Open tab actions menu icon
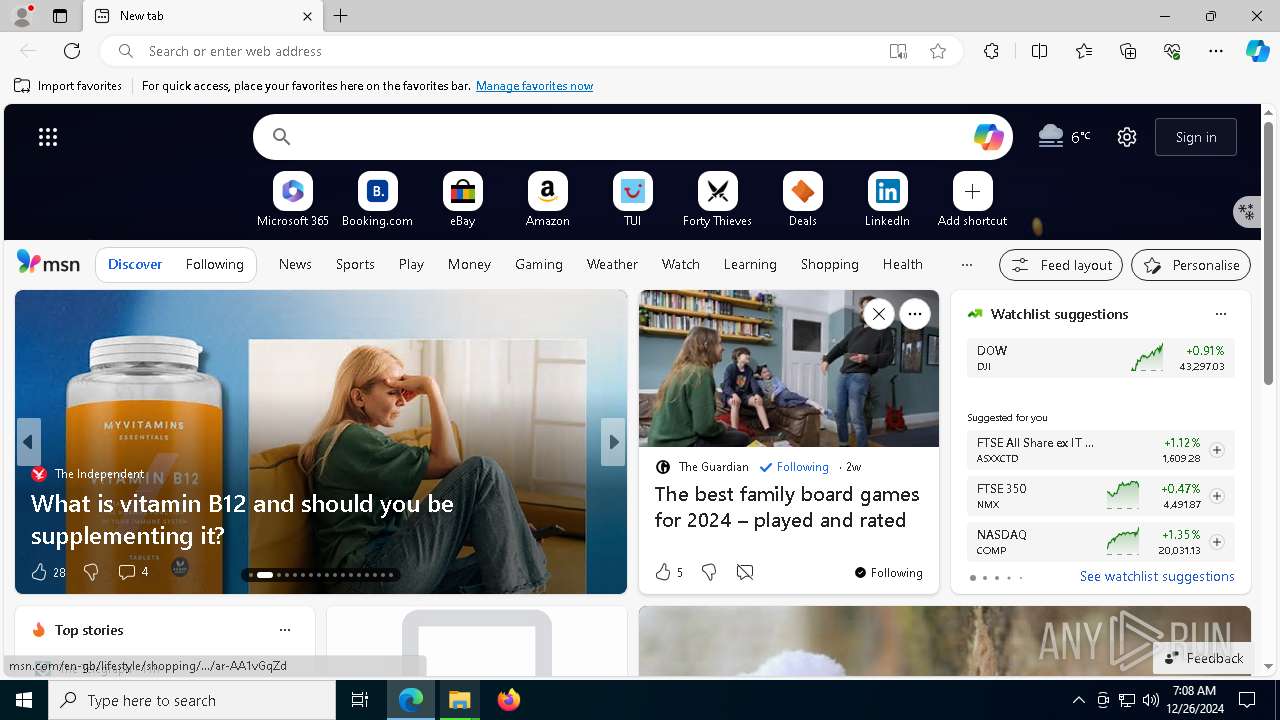This screenshot has width=1280, height=720. (x=60, y=16)
